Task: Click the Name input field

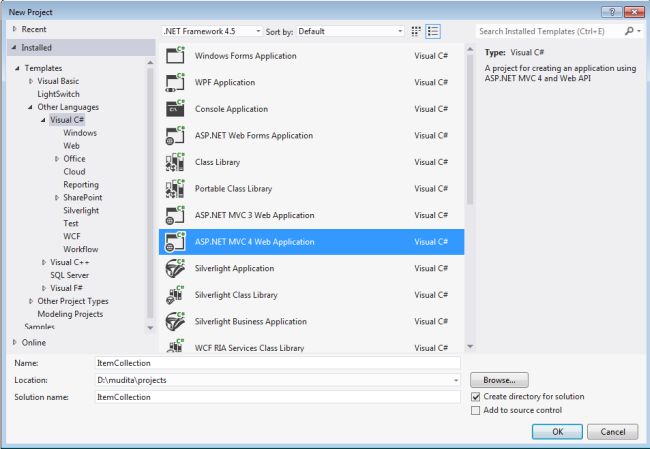Action: click(278, 363)
